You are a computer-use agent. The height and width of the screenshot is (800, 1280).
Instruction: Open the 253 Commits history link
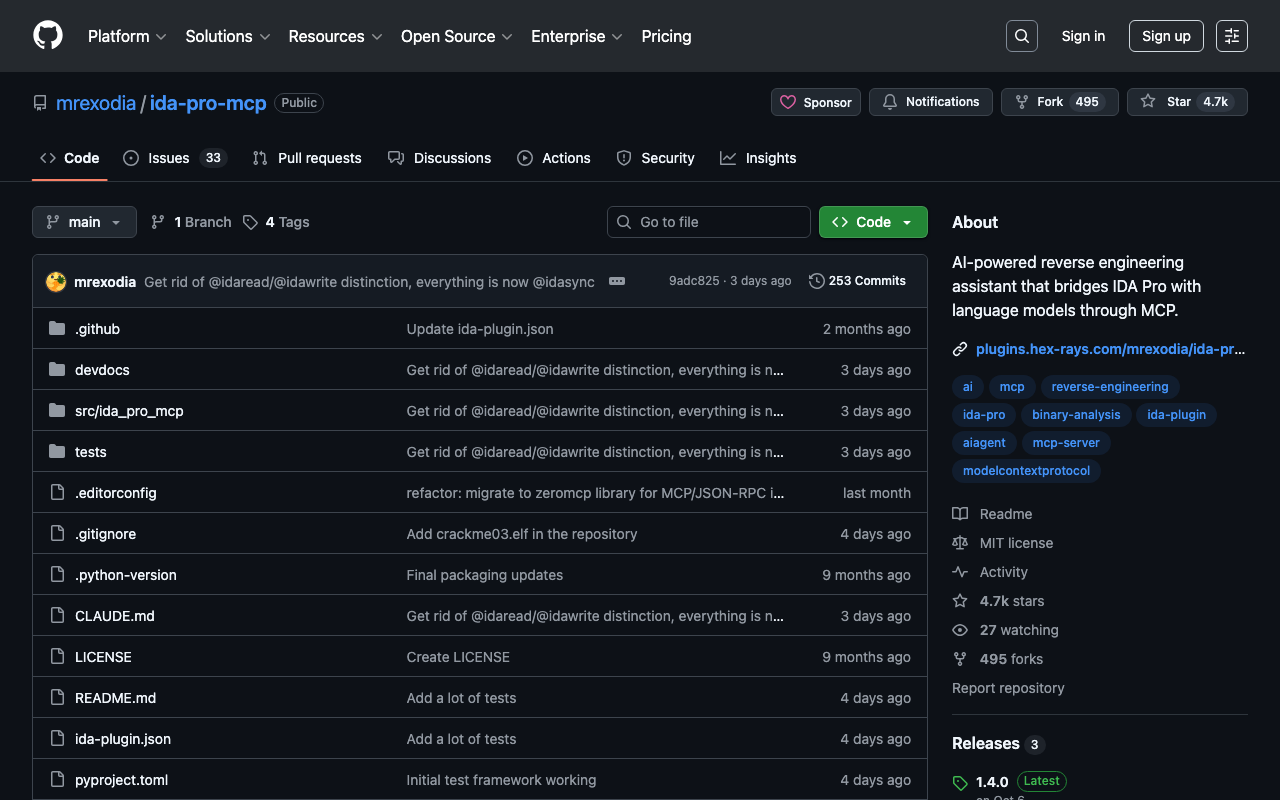click(x=857, y=281)
